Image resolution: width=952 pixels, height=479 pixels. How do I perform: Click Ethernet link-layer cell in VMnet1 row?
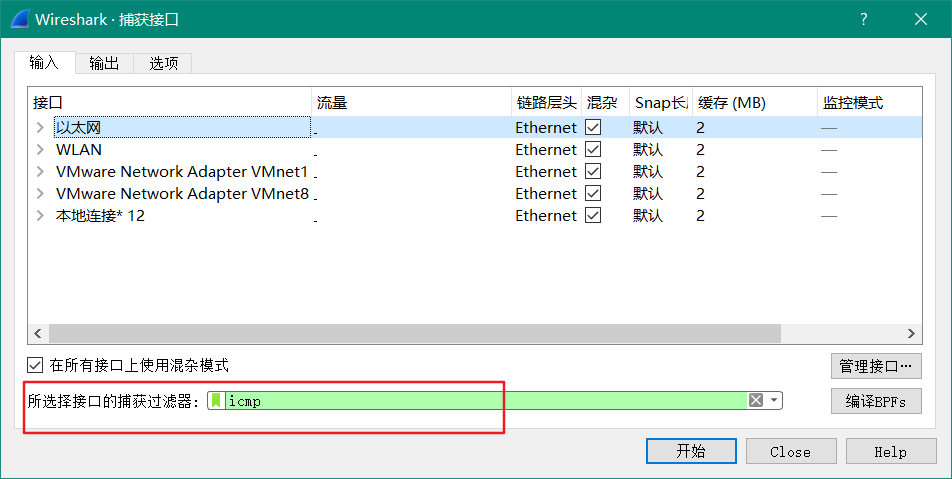pos(546,171)
